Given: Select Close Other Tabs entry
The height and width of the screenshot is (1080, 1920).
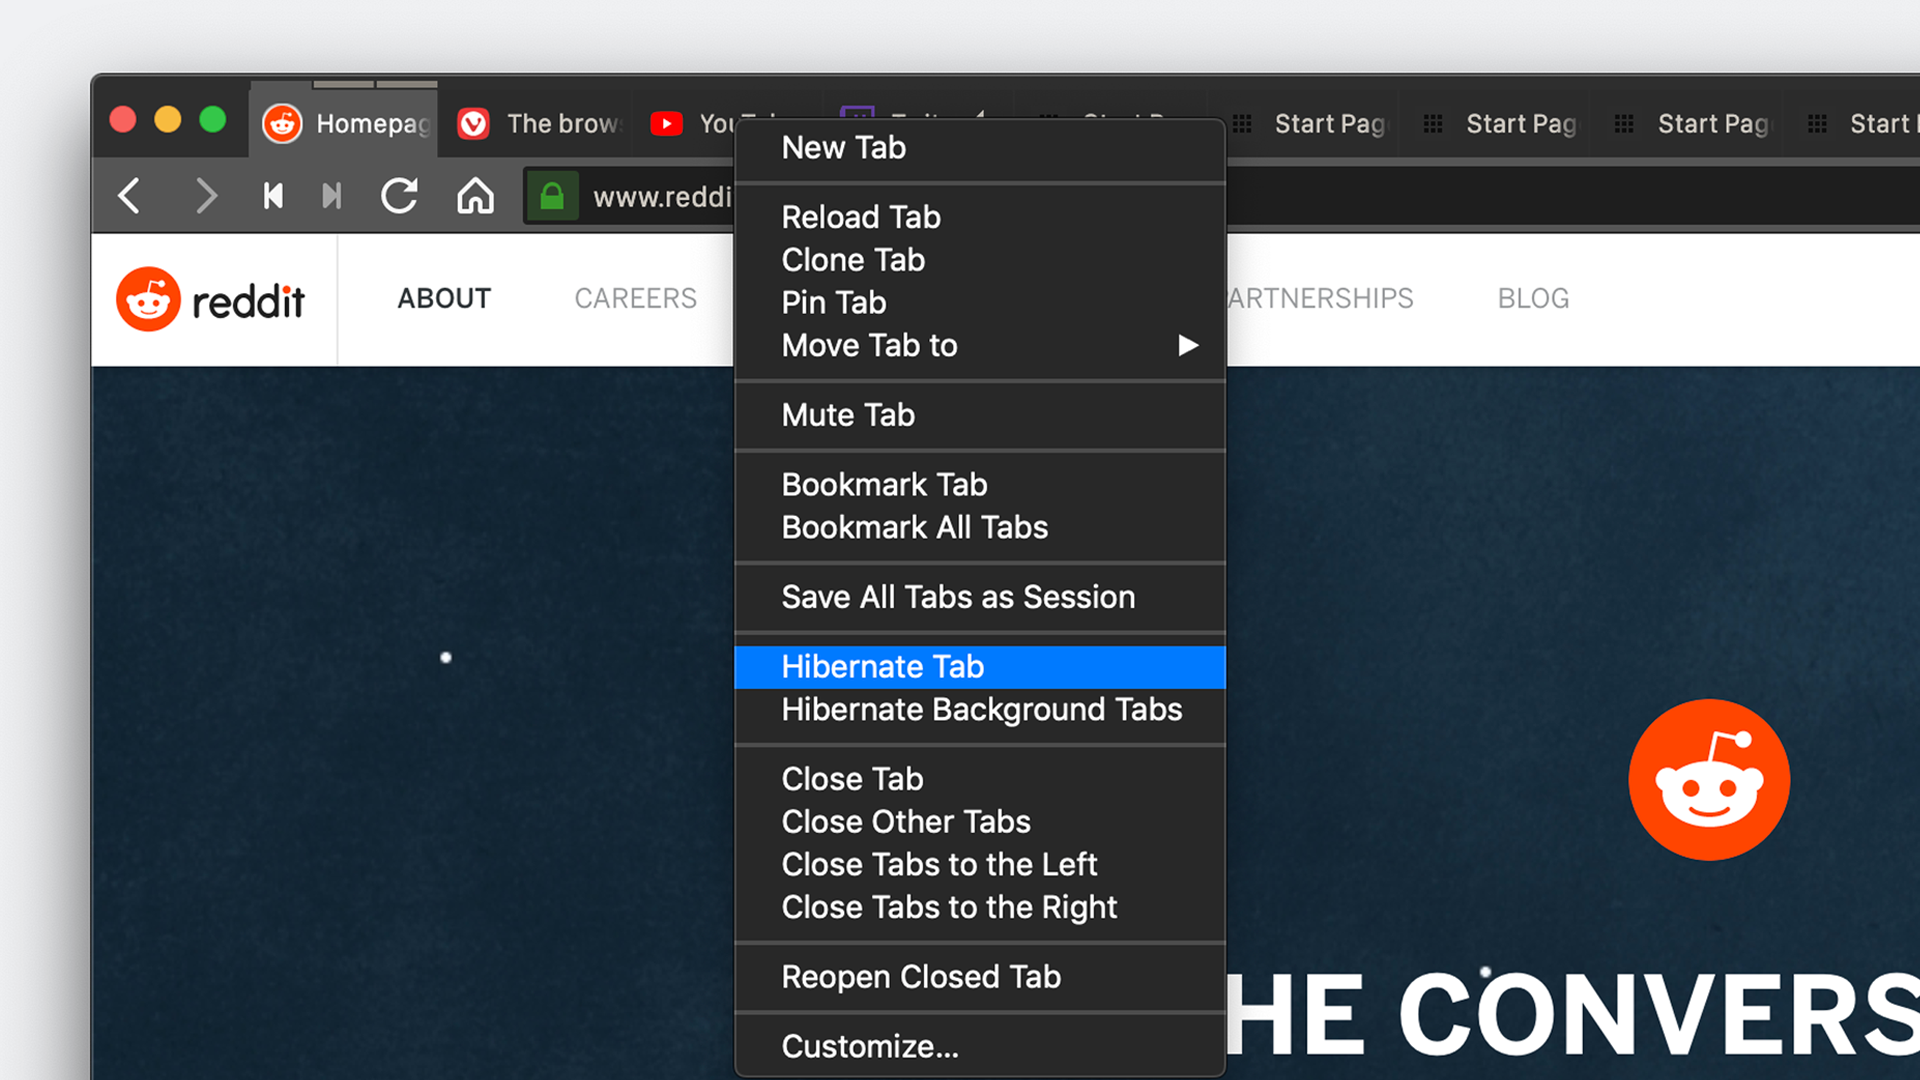Looking at the screenshot, I should (x=980, y=822).
